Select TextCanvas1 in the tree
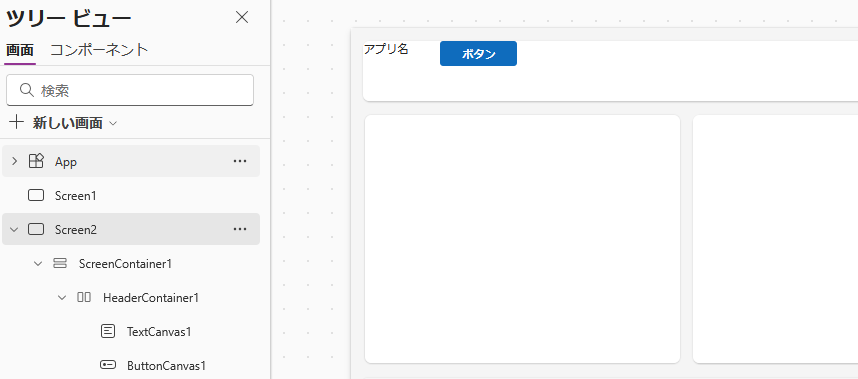 click(159, 331)
